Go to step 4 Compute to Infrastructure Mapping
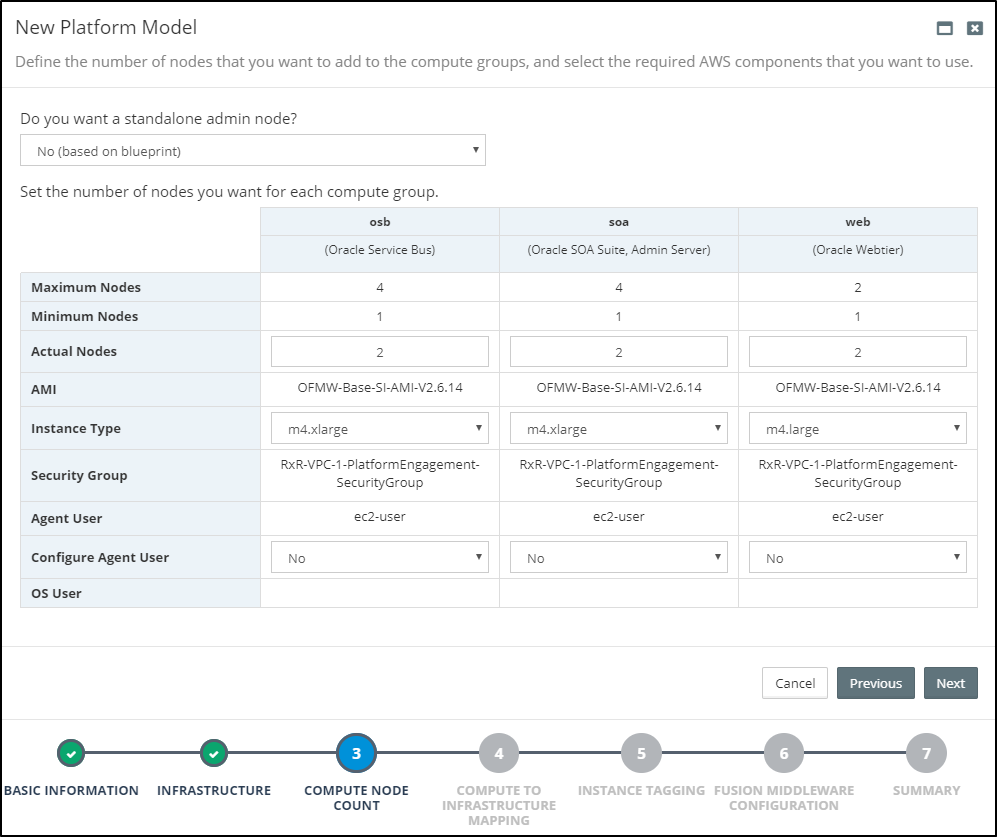Screen dimensions: 997x837 point(499,754)
